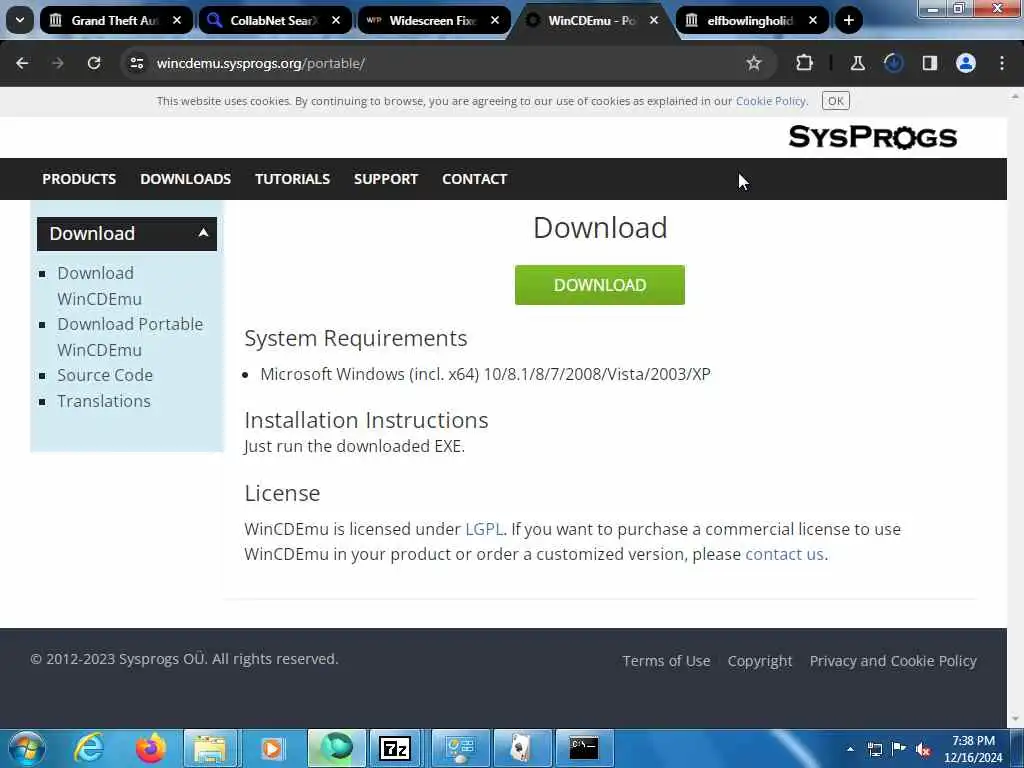1024x768 pixels.
Task: Open 7-Zip from the taskbar
Action: pyautogui.click(x=395, y=748)
